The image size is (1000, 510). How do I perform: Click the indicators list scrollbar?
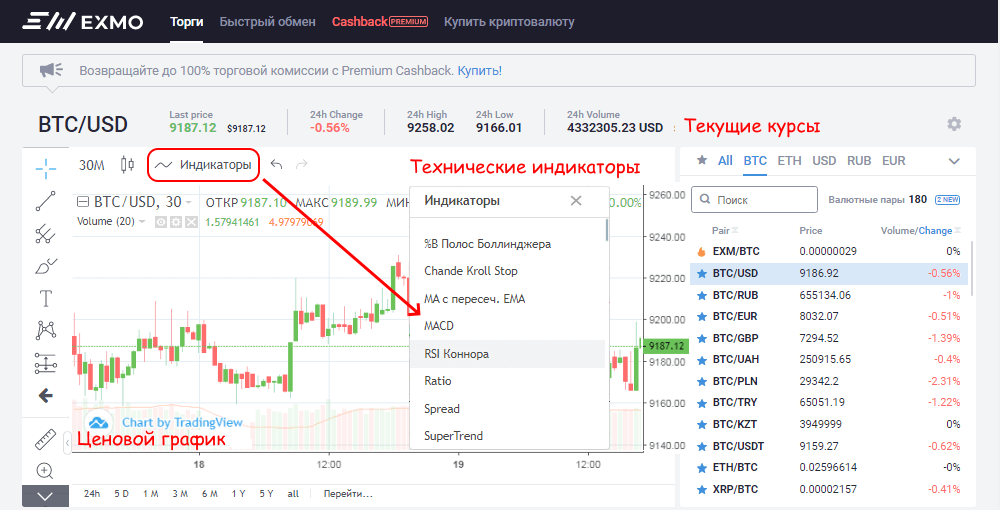(x=607, y=230)
